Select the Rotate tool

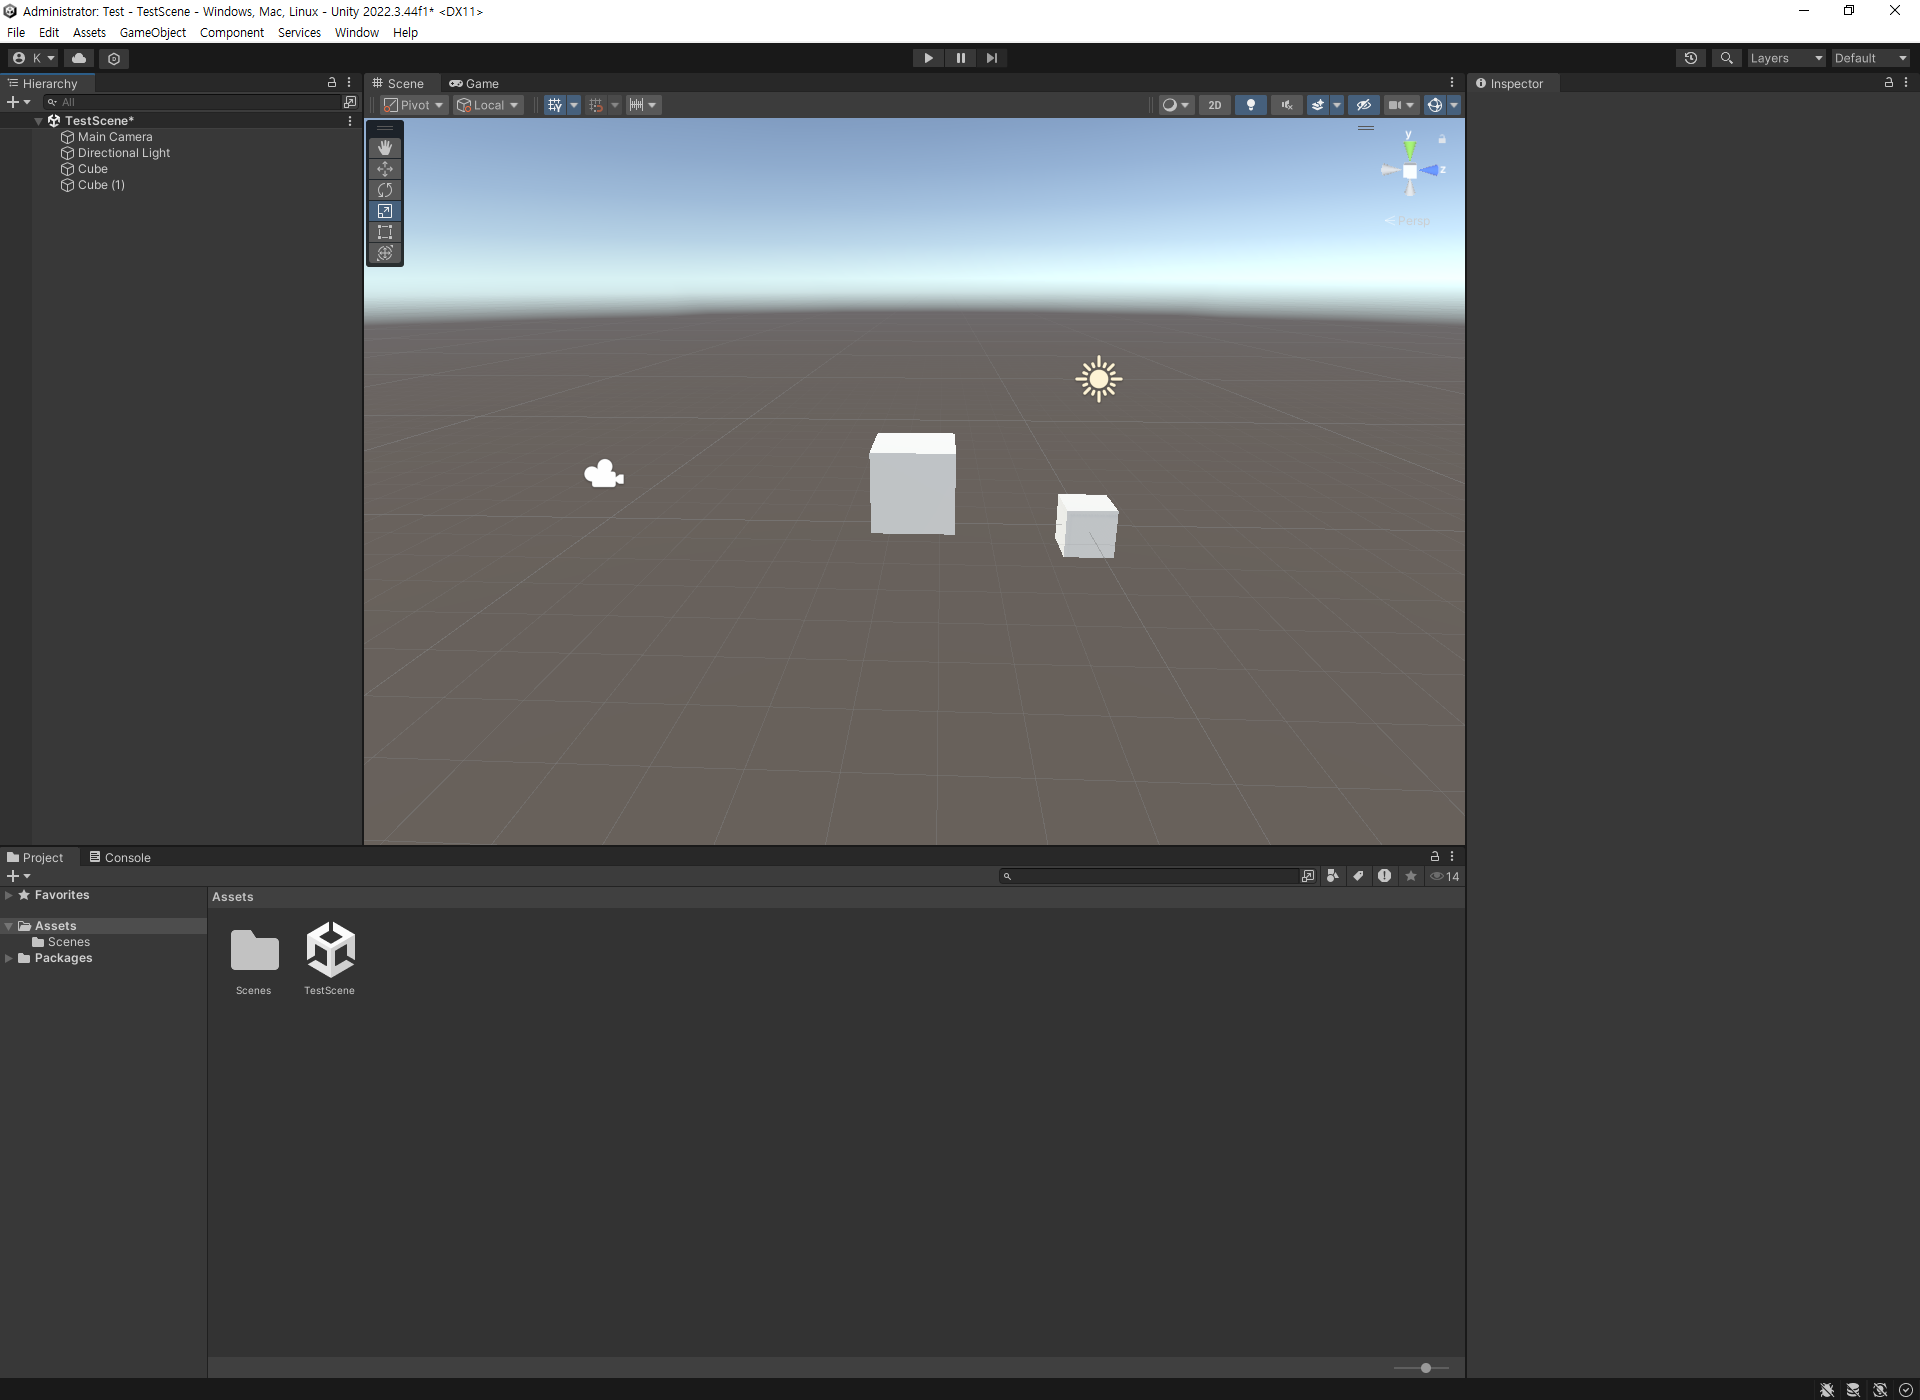pos(385,190)
